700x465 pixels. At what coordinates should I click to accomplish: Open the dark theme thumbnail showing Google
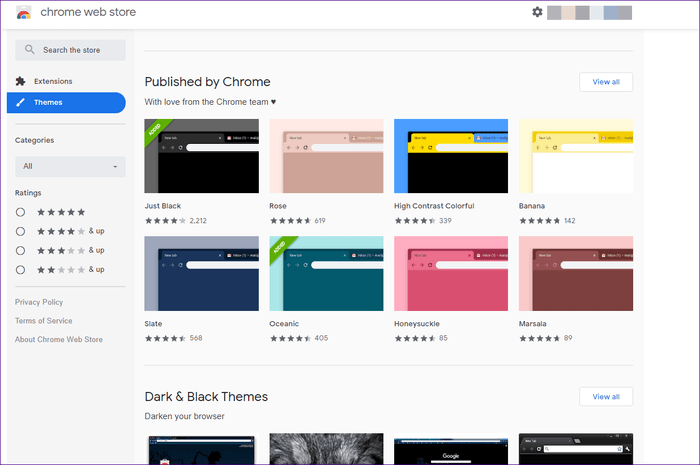pyautogui.click(x=451, y=450)
